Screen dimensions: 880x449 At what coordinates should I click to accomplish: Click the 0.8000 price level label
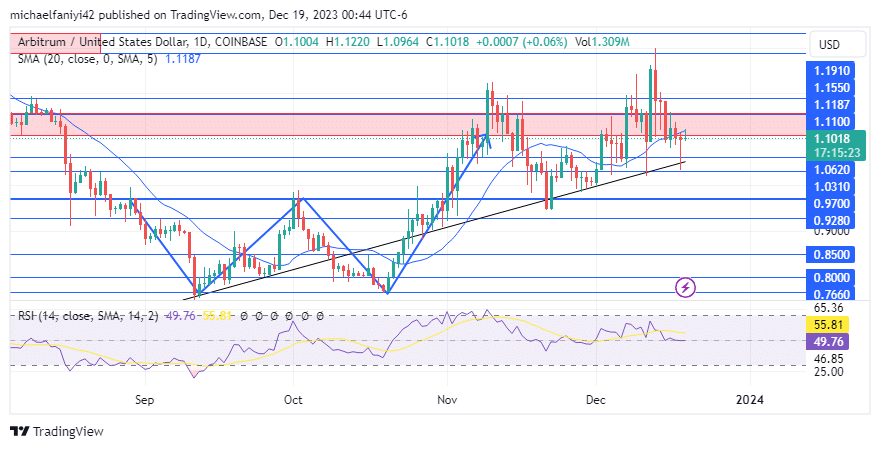point(831,277)
